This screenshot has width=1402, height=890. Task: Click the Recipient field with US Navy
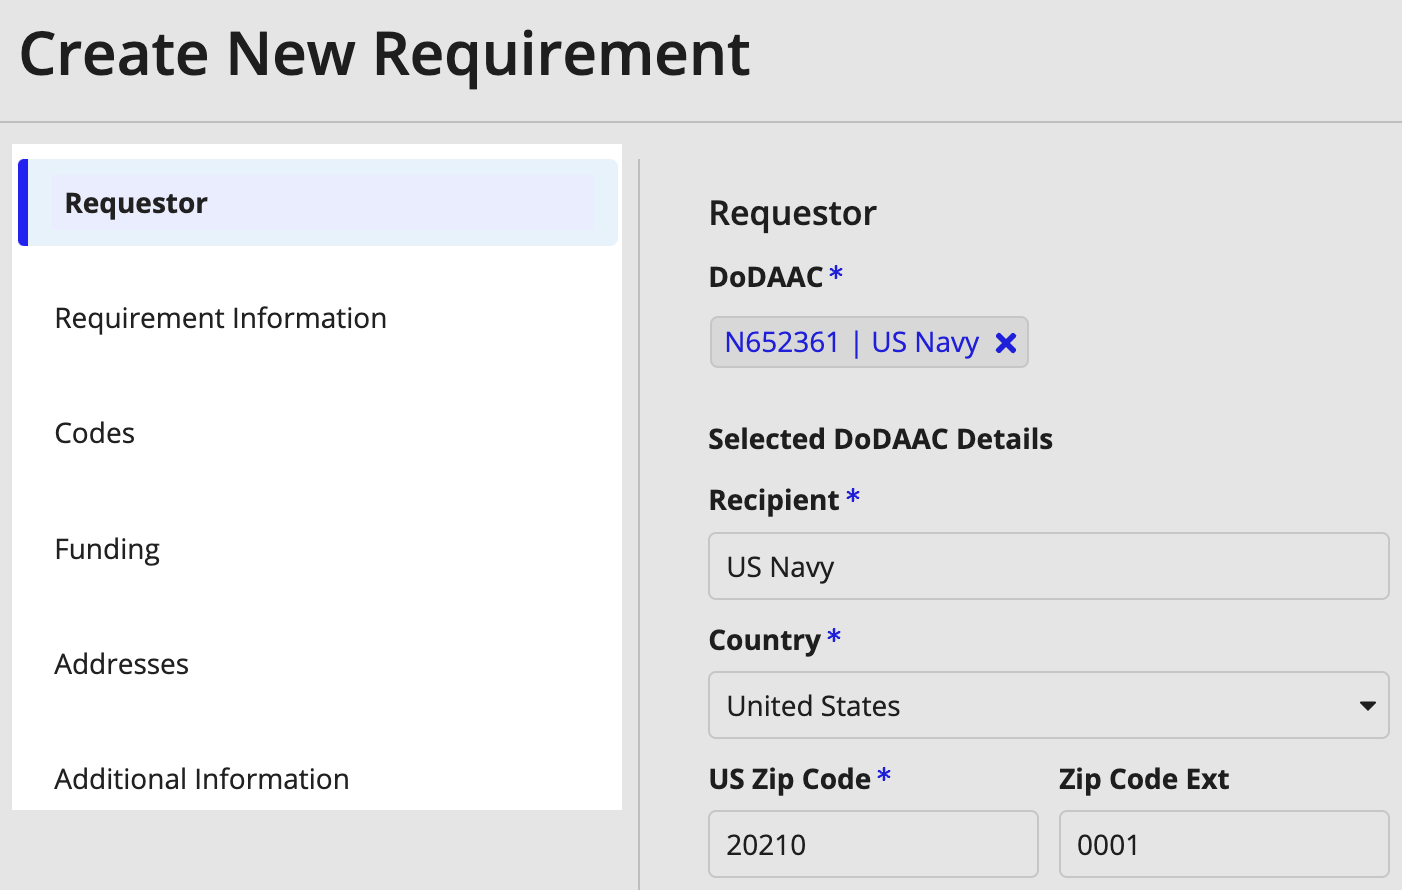[1048, 566]
